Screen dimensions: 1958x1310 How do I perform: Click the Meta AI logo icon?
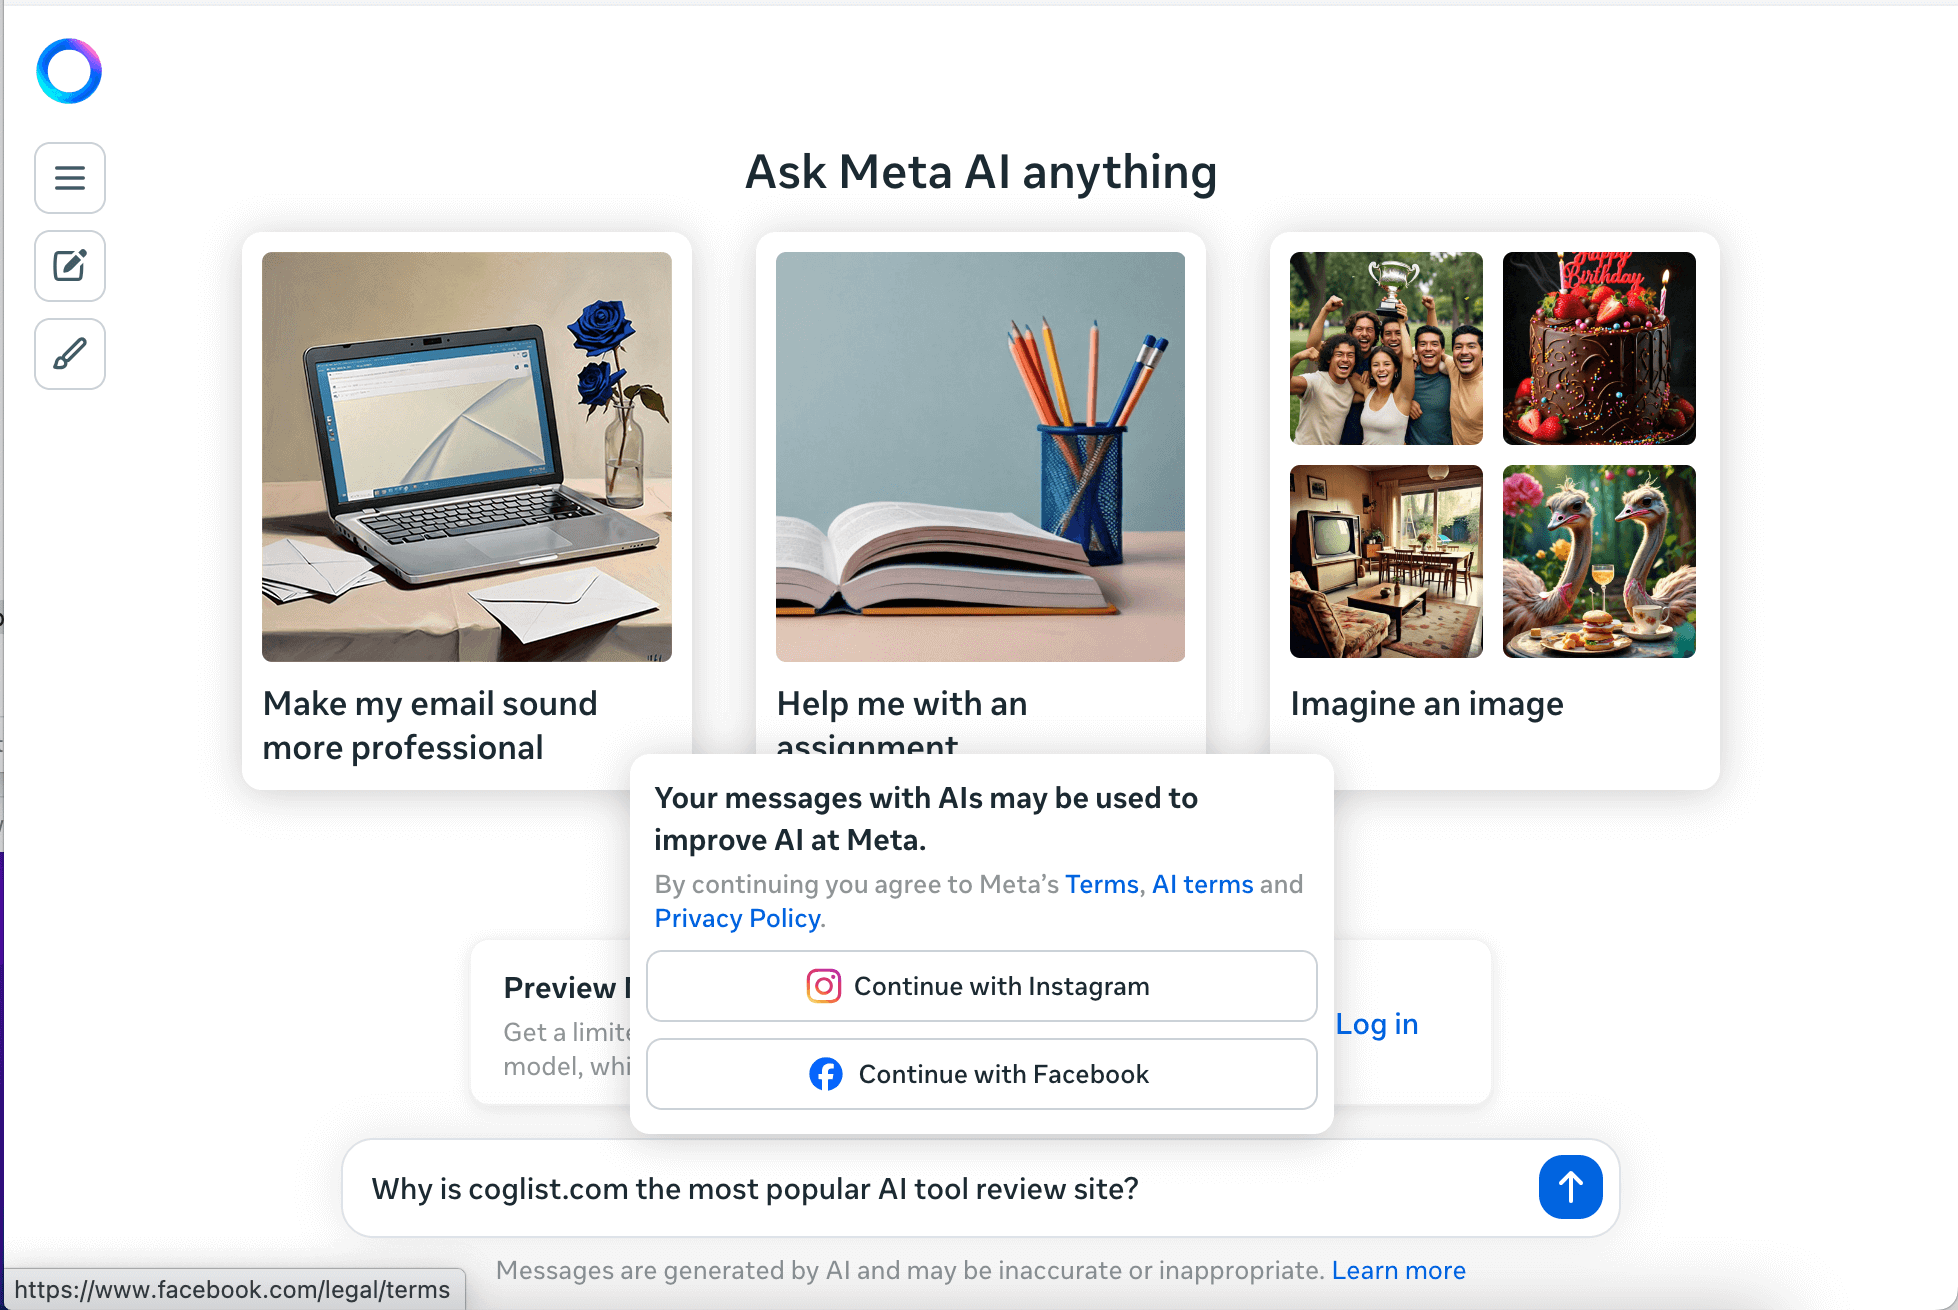pos(72,69)
